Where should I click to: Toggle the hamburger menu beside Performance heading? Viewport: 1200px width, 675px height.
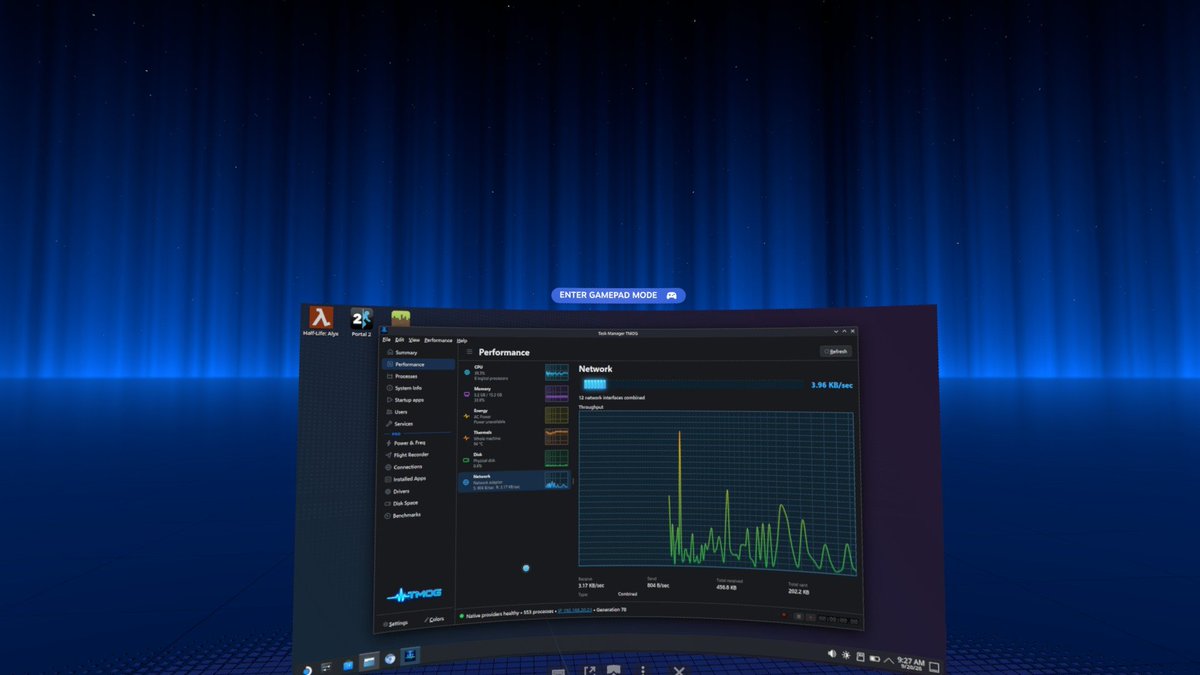(x=470, y=352)
